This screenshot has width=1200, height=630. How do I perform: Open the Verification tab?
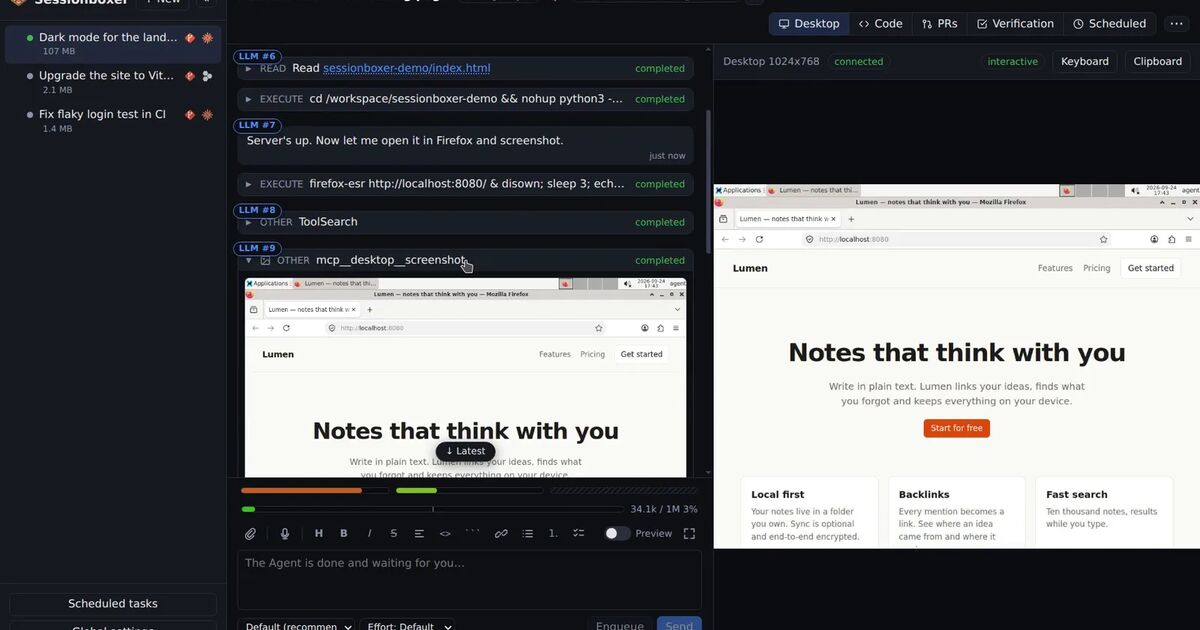click(1015, 24)
